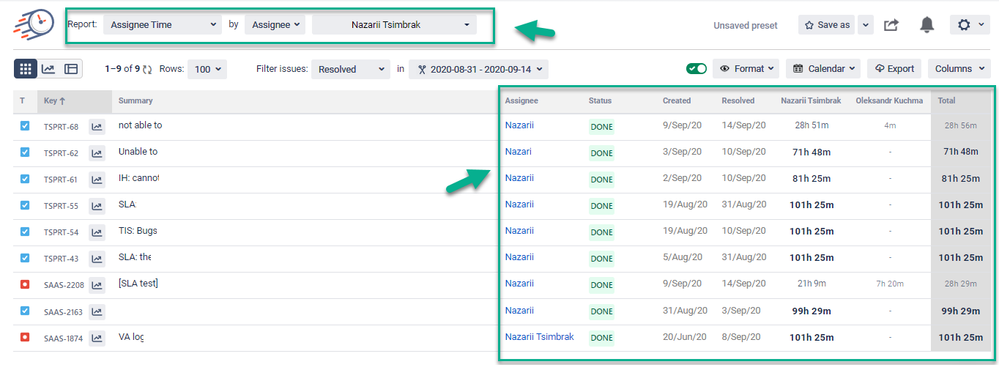Open the by Assignee dropdown
The width and height of the screenshot is (999, 365).
click(275, 25)
